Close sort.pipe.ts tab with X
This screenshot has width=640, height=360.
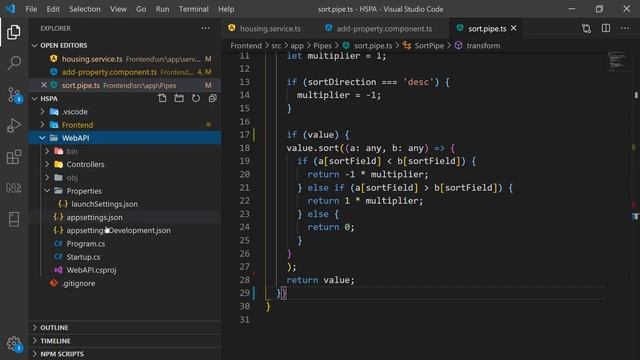(x=514, y=28)
